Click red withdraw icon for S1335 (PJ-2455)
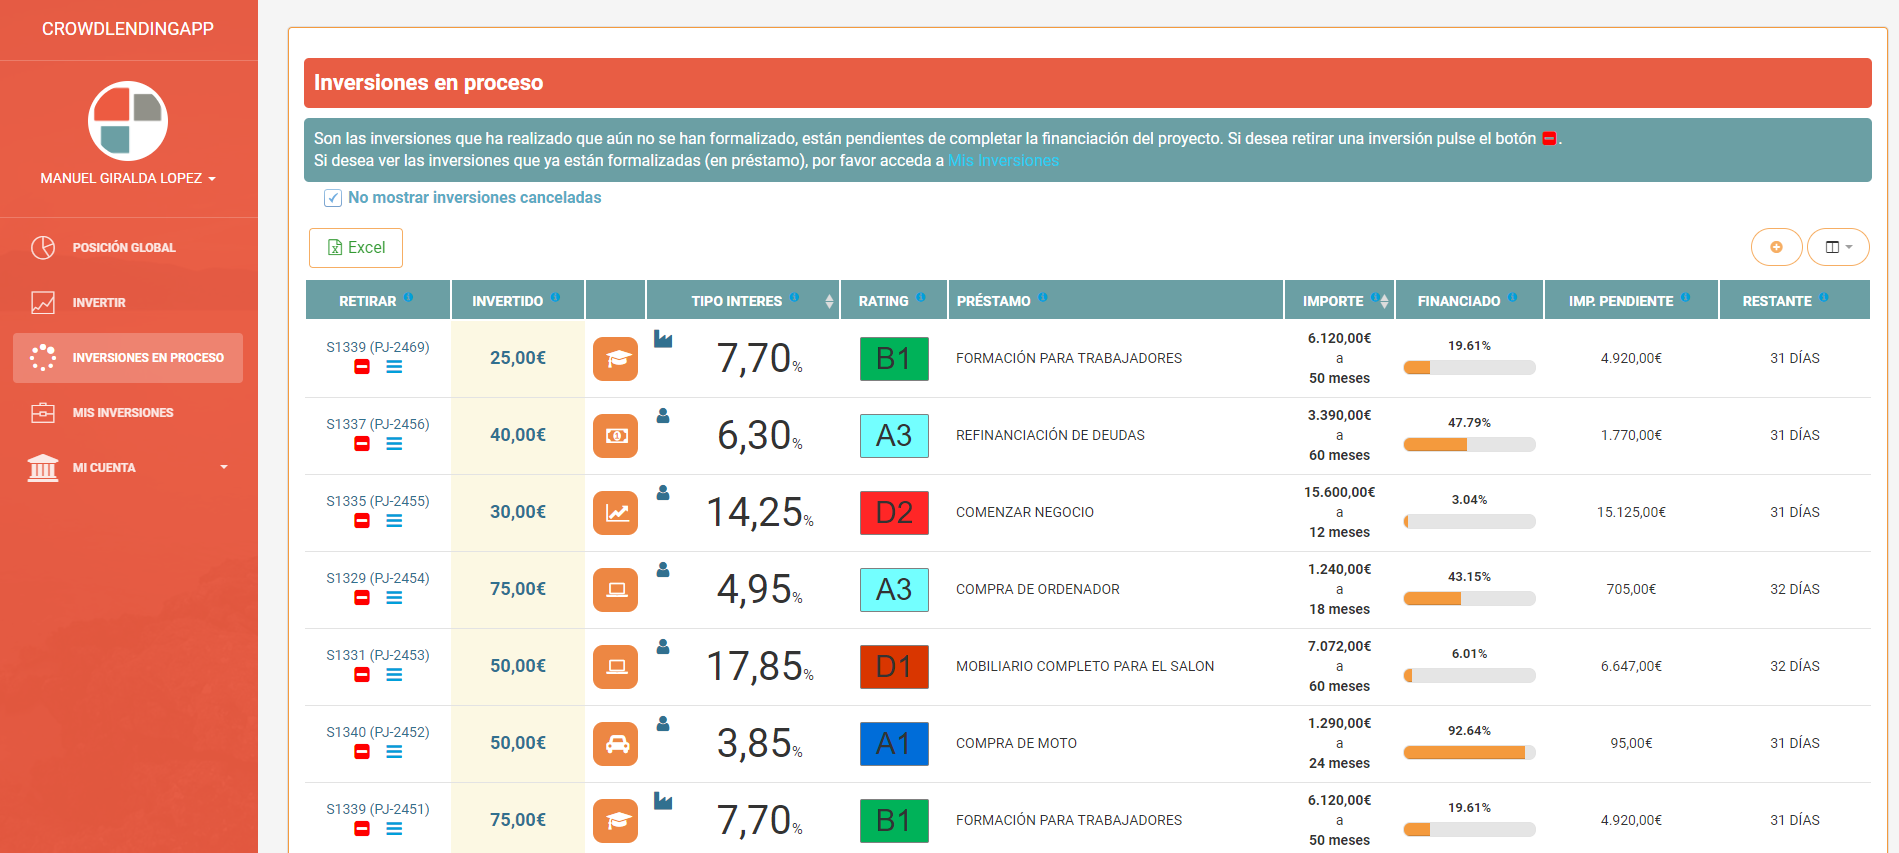 pyautogui.click(x=362, y=521)
